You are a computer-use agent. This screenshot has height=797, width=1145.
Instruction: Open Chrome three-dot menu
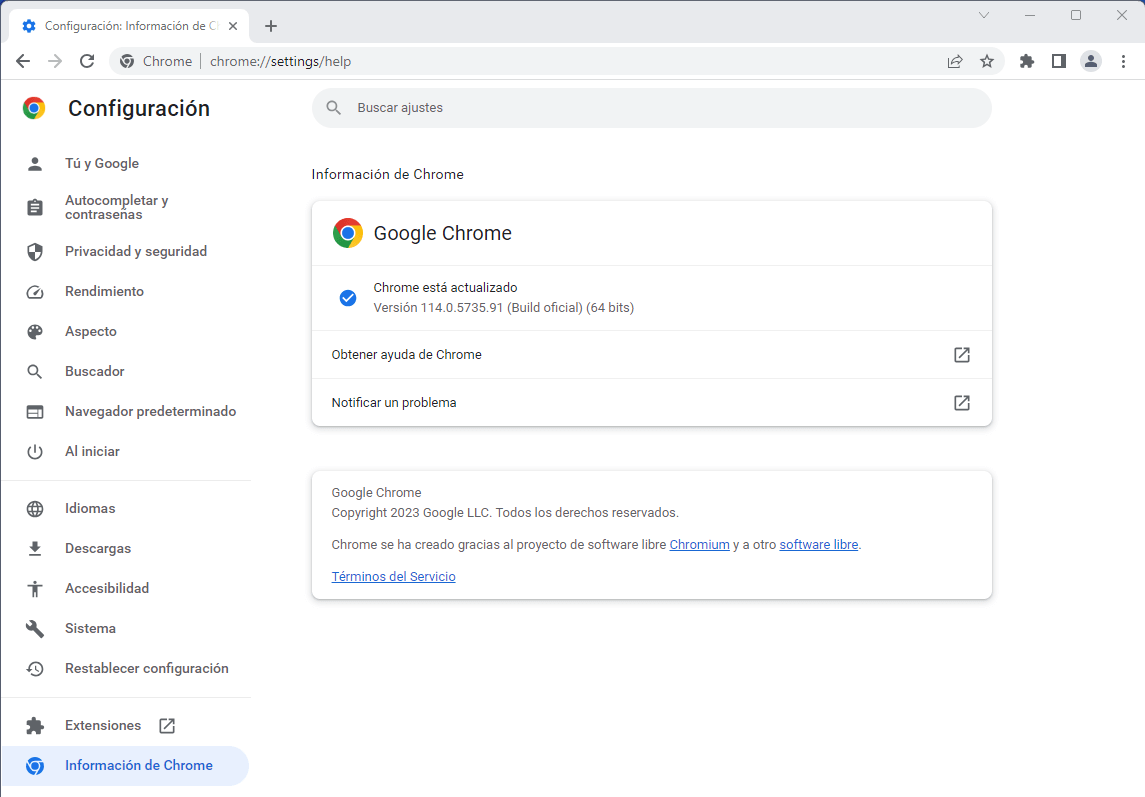click(1123, 61)
